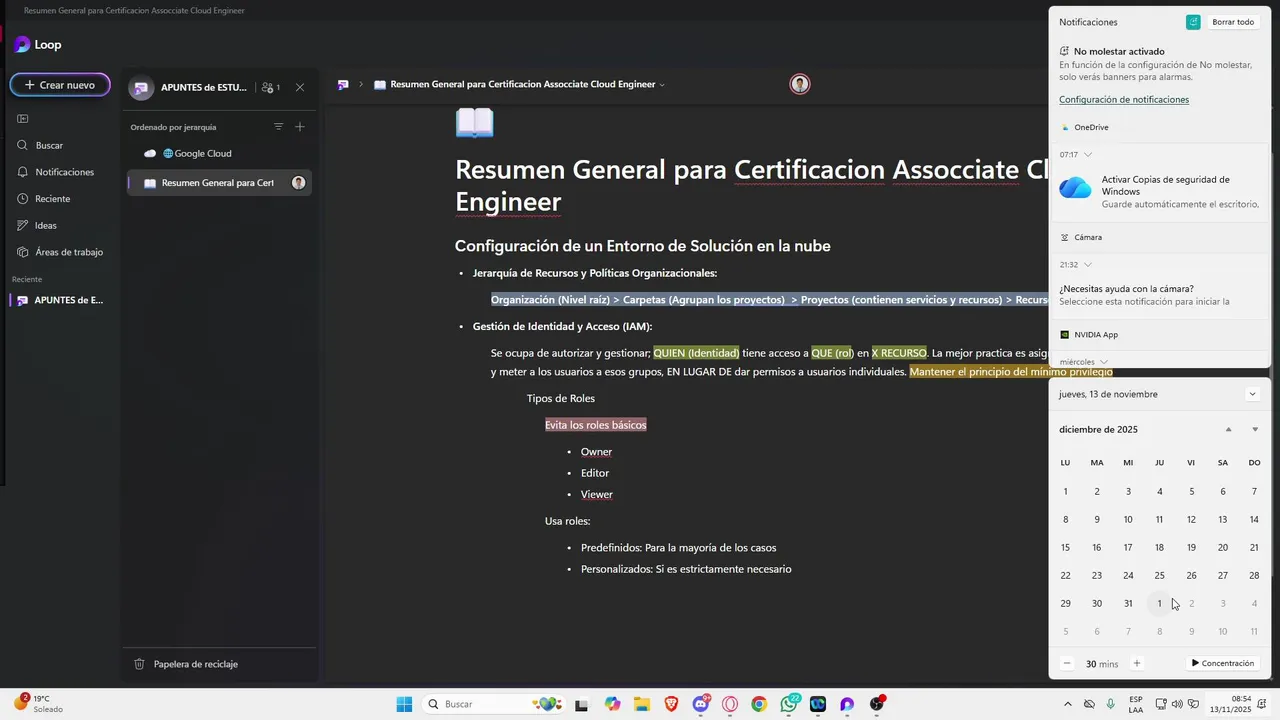
Task: Open Configuración de notificaciones link
Action: click(1124, 100)
